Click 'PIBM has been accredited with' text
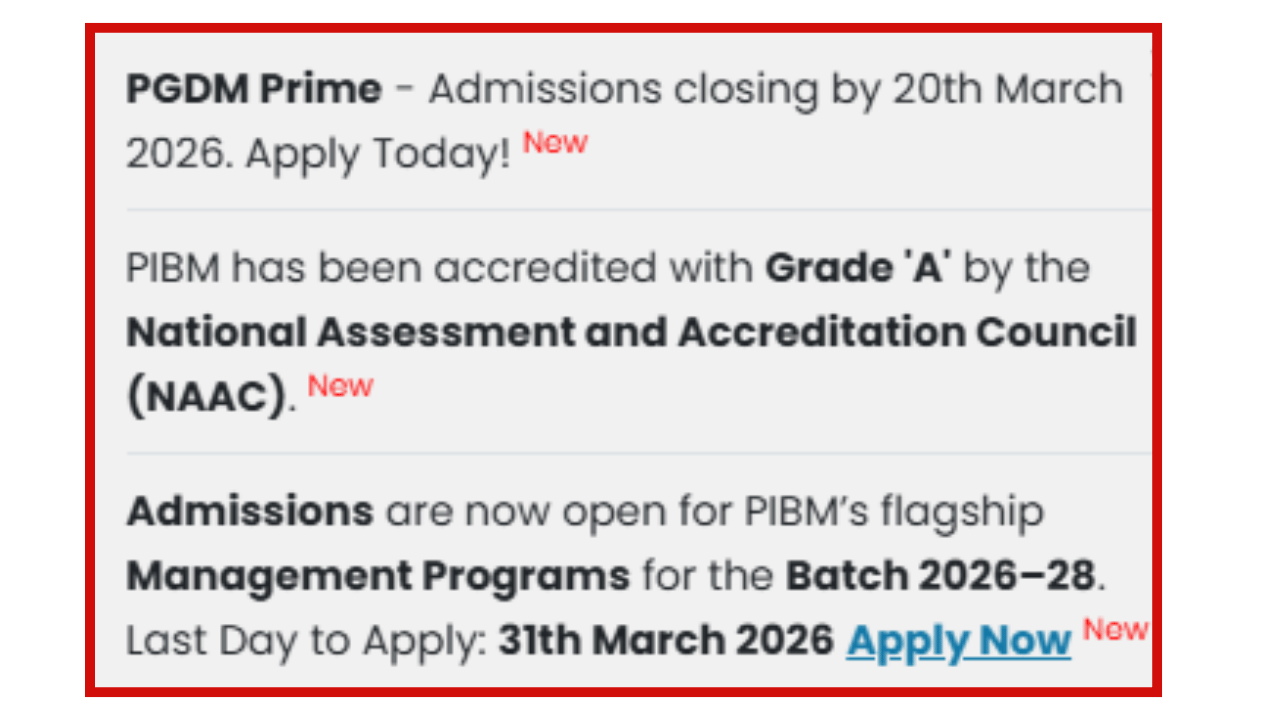The width and height of the screenshot is (1280, 720). 438,268
